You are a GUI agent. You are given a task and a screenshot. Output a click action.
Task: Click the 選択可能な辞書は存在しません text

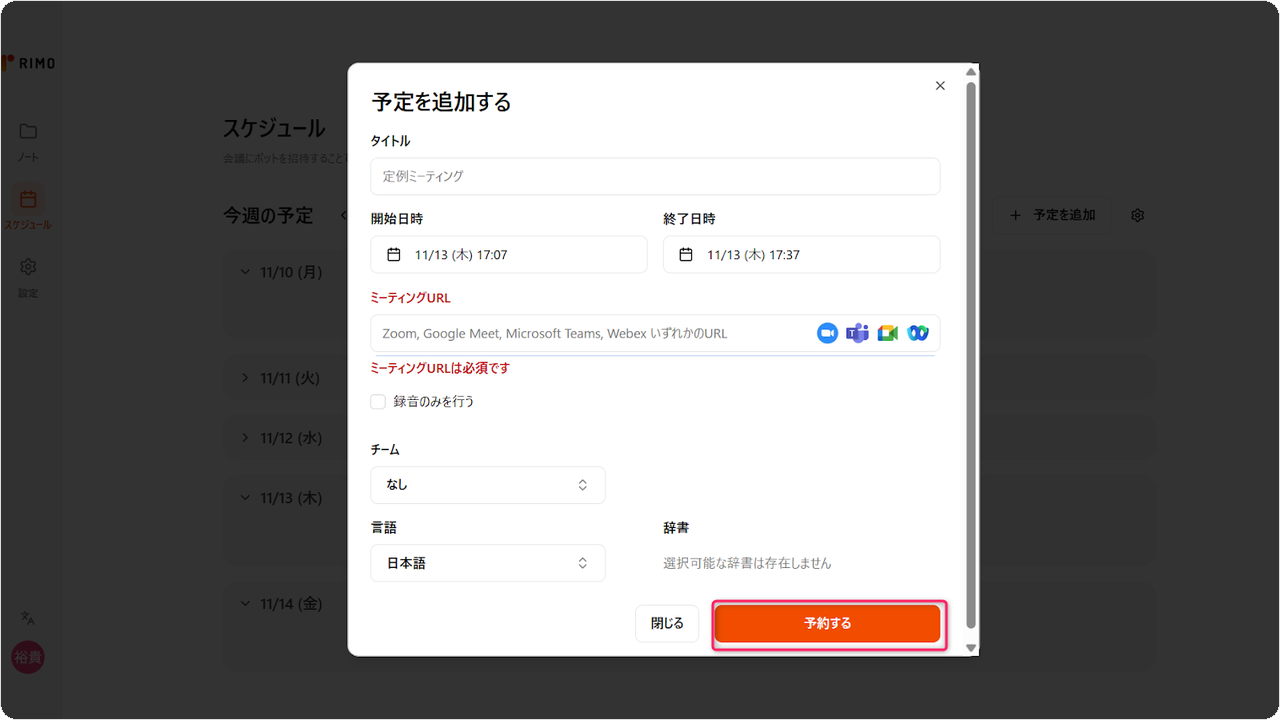coord(747,563)
